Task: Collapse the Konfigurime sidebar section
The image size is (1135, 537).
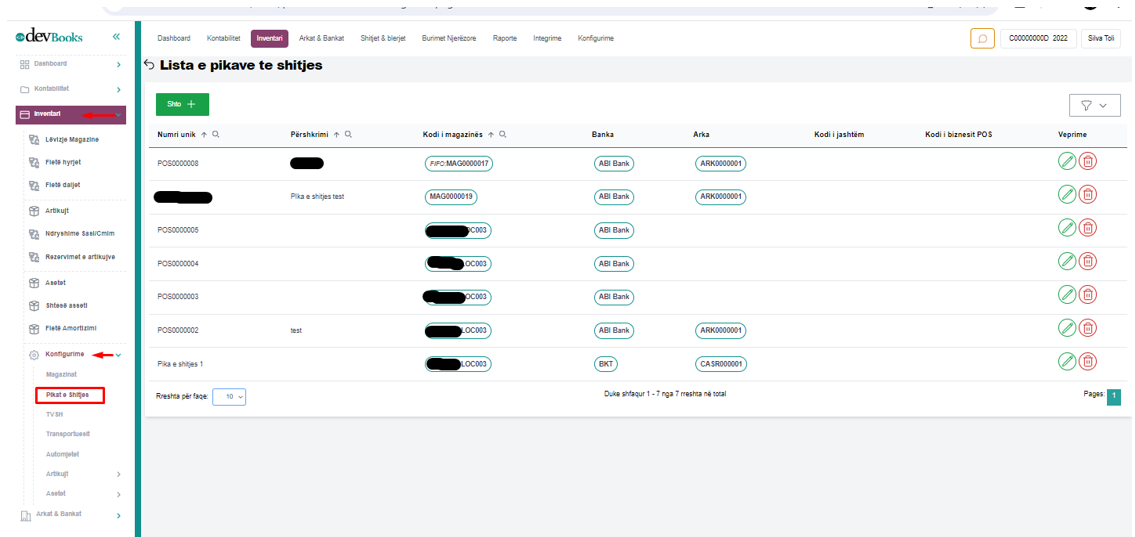Action: [119, 355]
